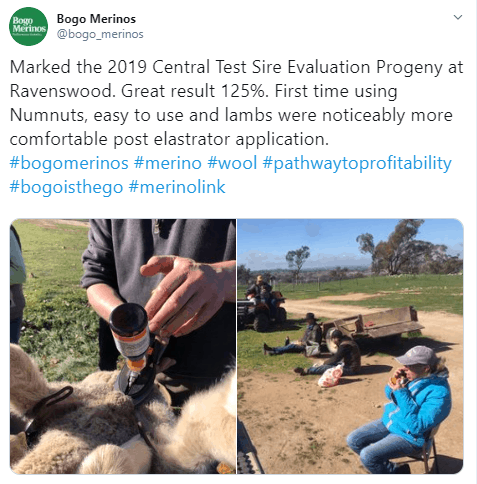
Task: Expand the tweet options chevron menu
Action: click(458, 17)
